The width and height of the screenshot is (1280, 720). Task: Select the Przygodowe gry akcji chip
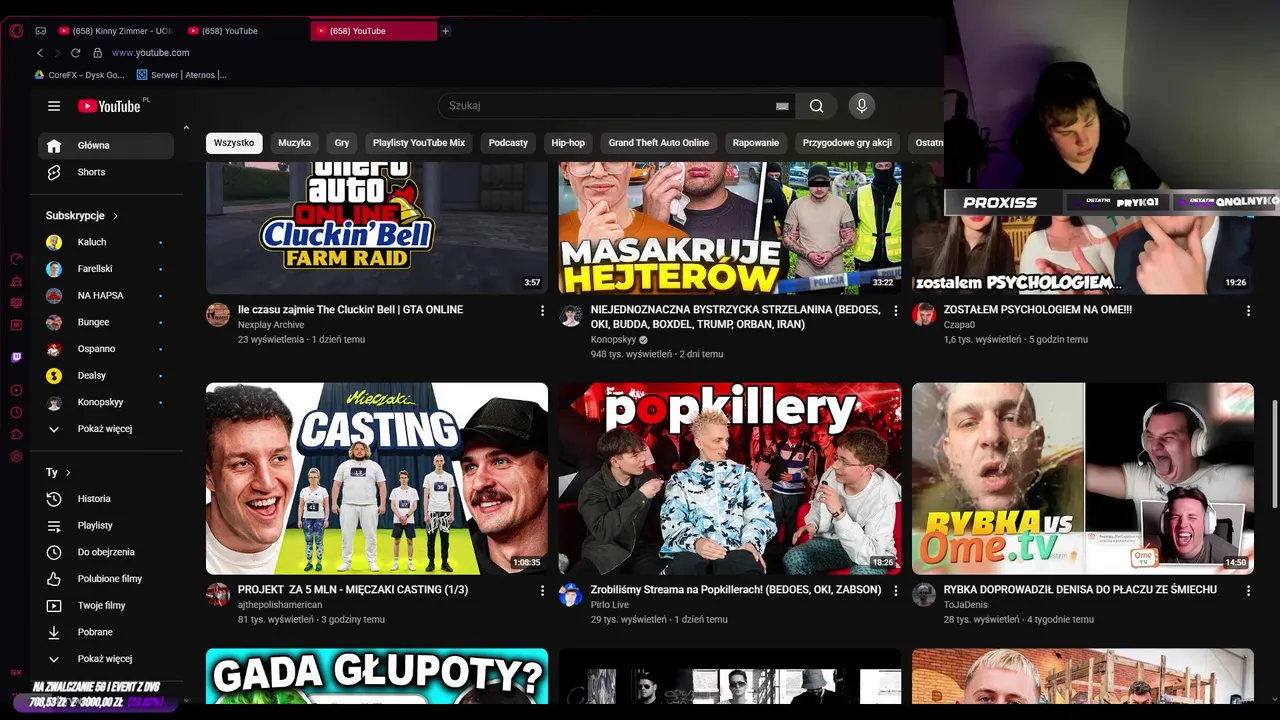(847, 143)
